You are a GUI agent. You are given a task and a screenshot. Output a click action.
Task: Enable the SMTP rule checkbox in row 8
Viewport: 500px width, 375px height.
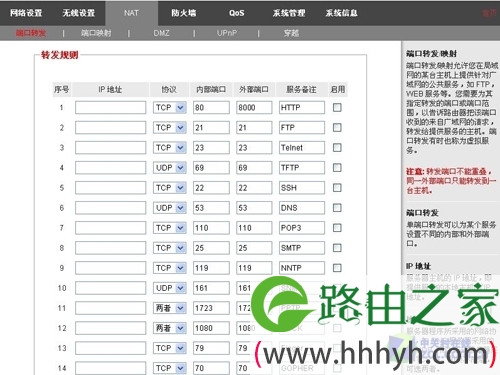[337, 248]
